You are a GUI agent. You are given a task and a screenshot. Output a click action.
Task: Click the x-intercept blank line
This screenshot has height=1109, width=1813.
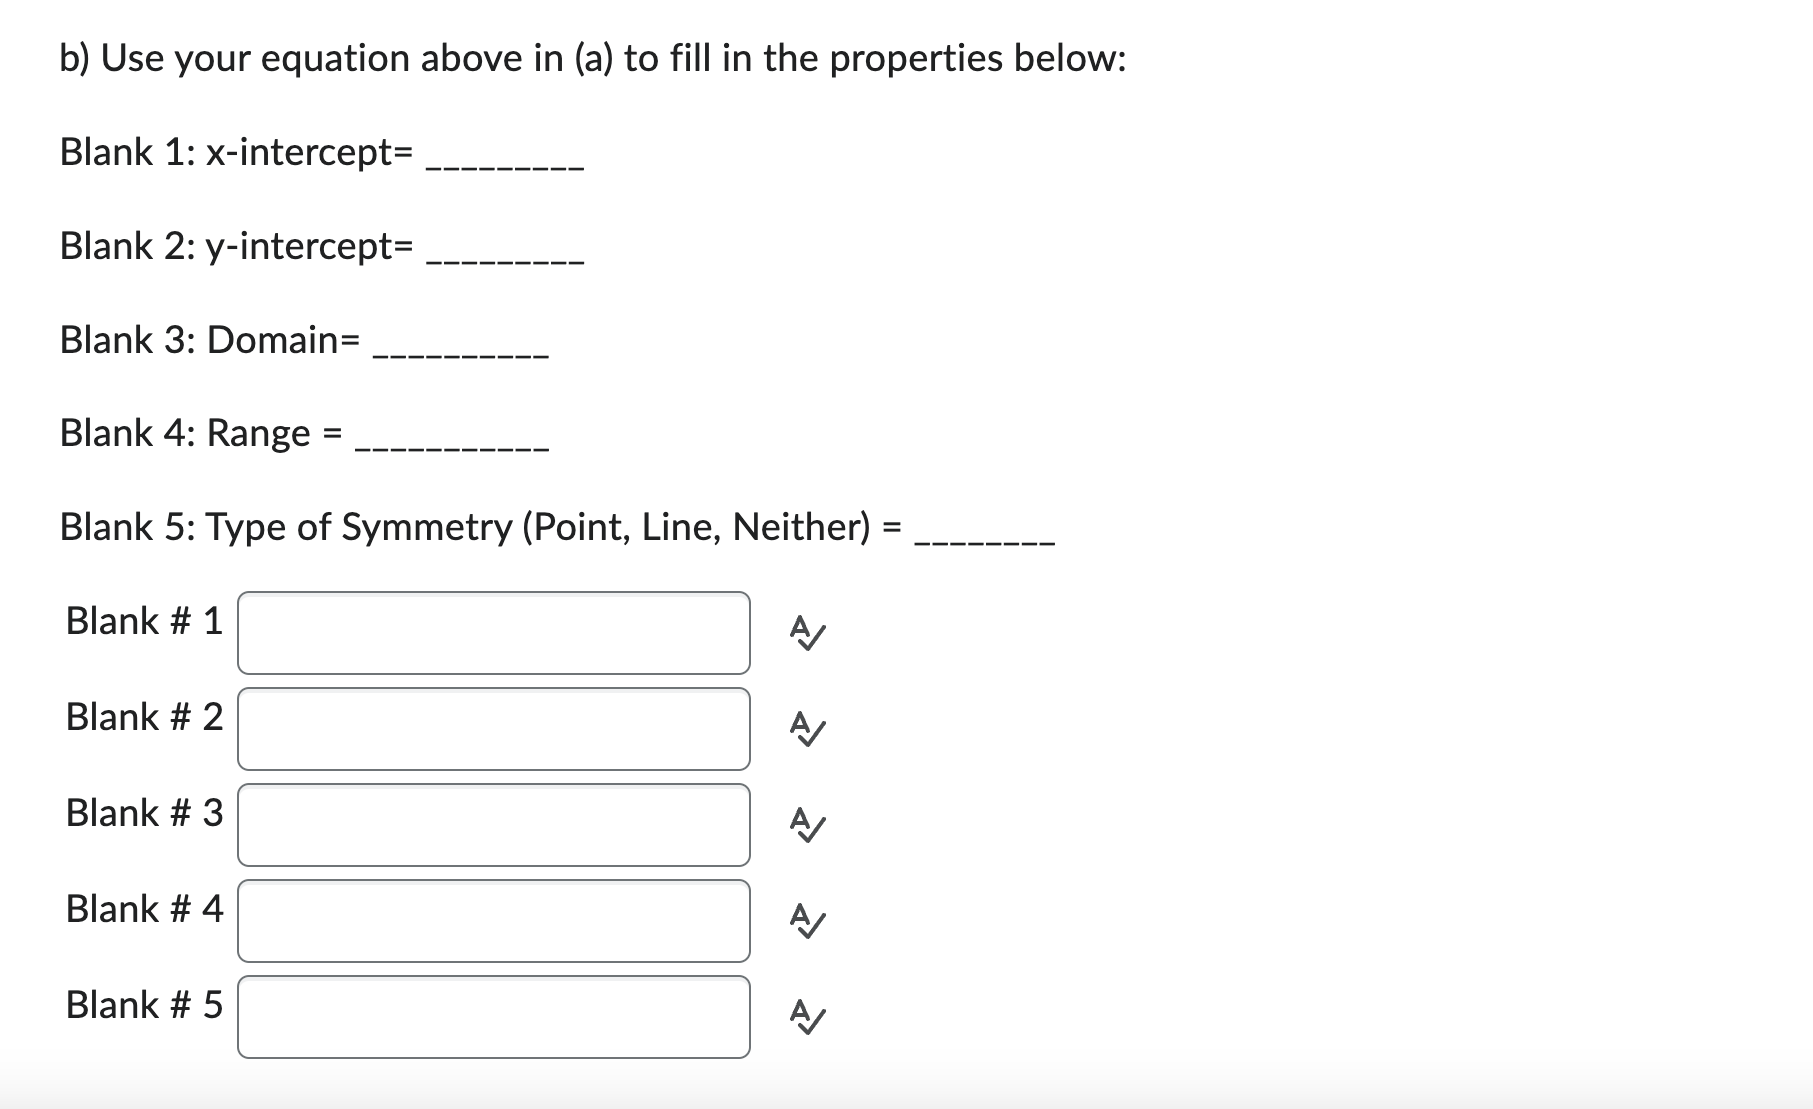(504, 165)
